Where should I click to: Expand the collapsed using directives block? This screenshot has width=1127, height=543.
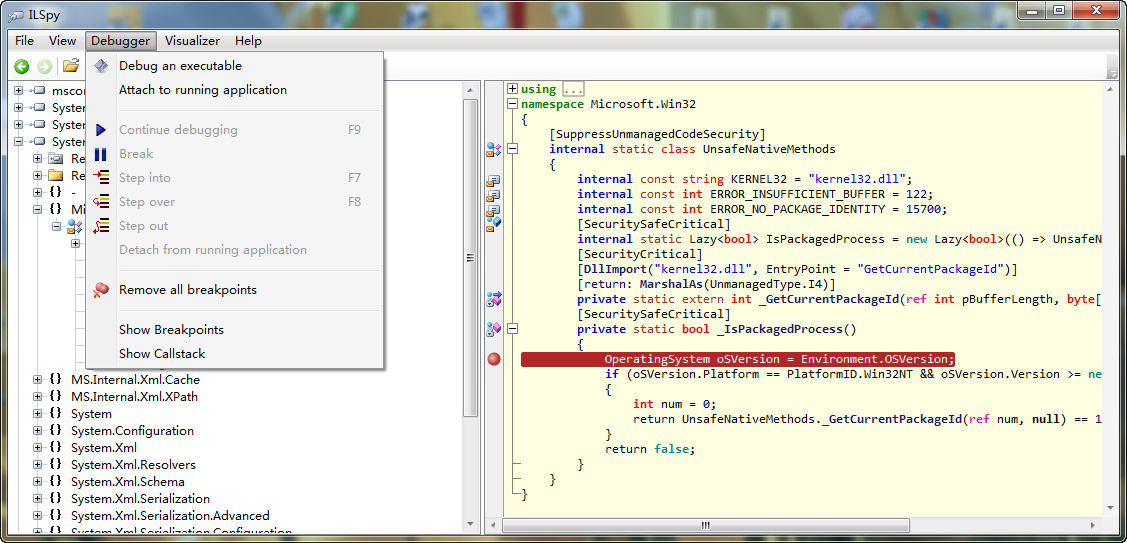point(512,89)
